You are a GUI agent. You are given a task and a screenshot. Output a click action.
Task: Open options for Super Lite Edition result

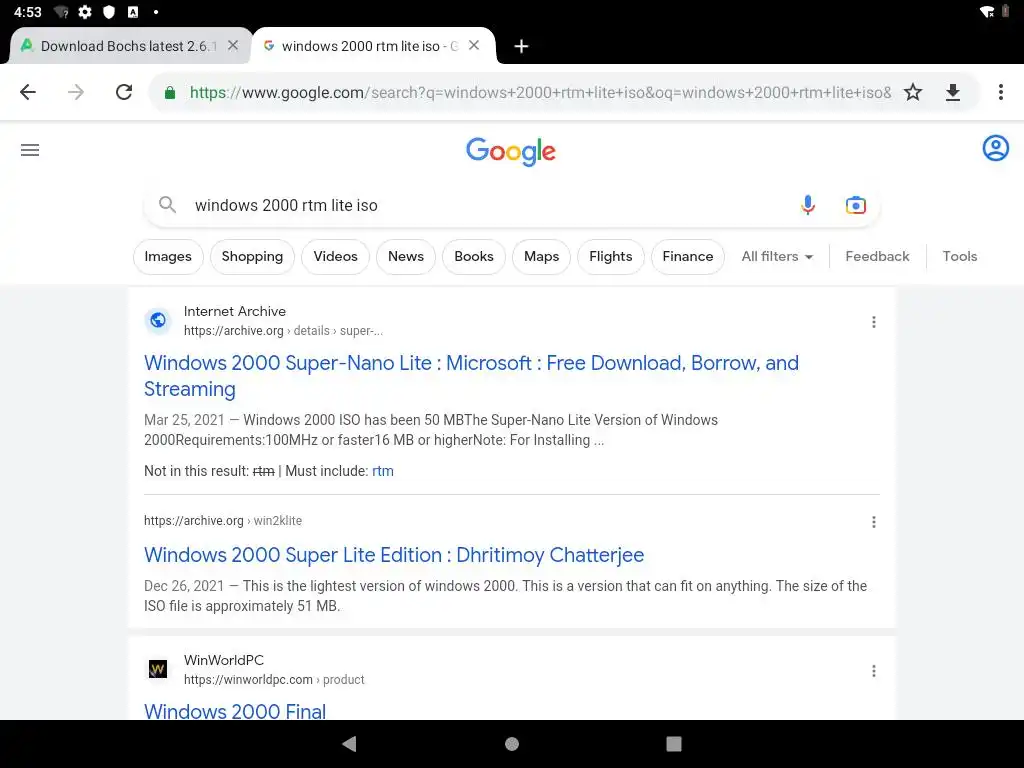[x=874, y=522]
